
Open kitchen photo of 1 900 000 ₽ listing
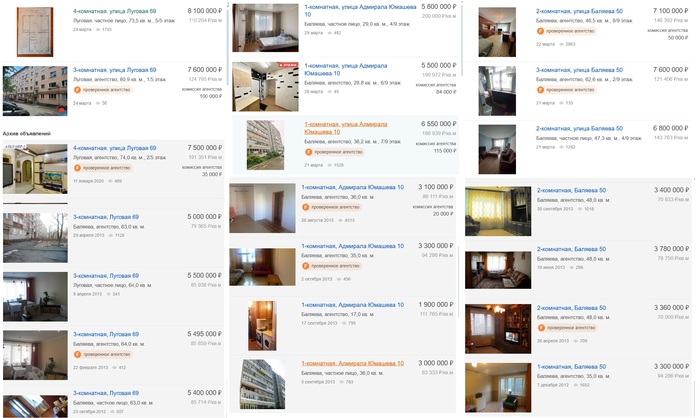click(262, 326)
